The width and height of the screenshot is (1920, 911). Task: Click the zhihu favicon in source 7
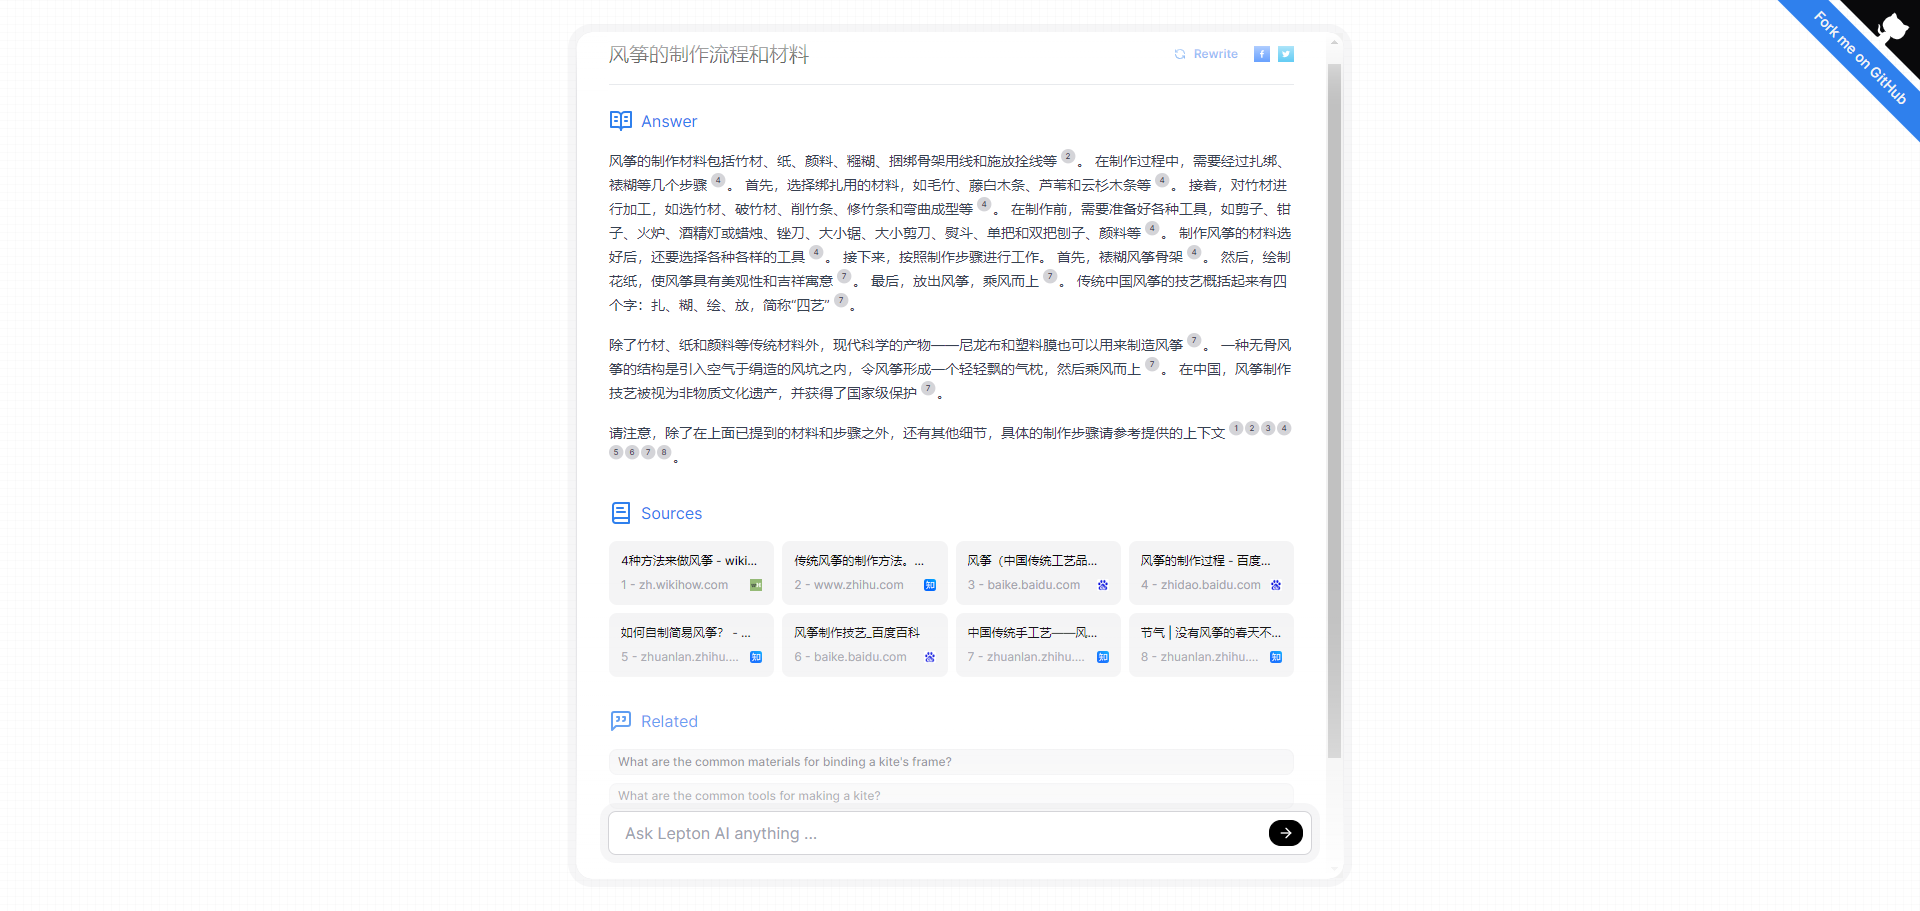(x=1103, y=657)
